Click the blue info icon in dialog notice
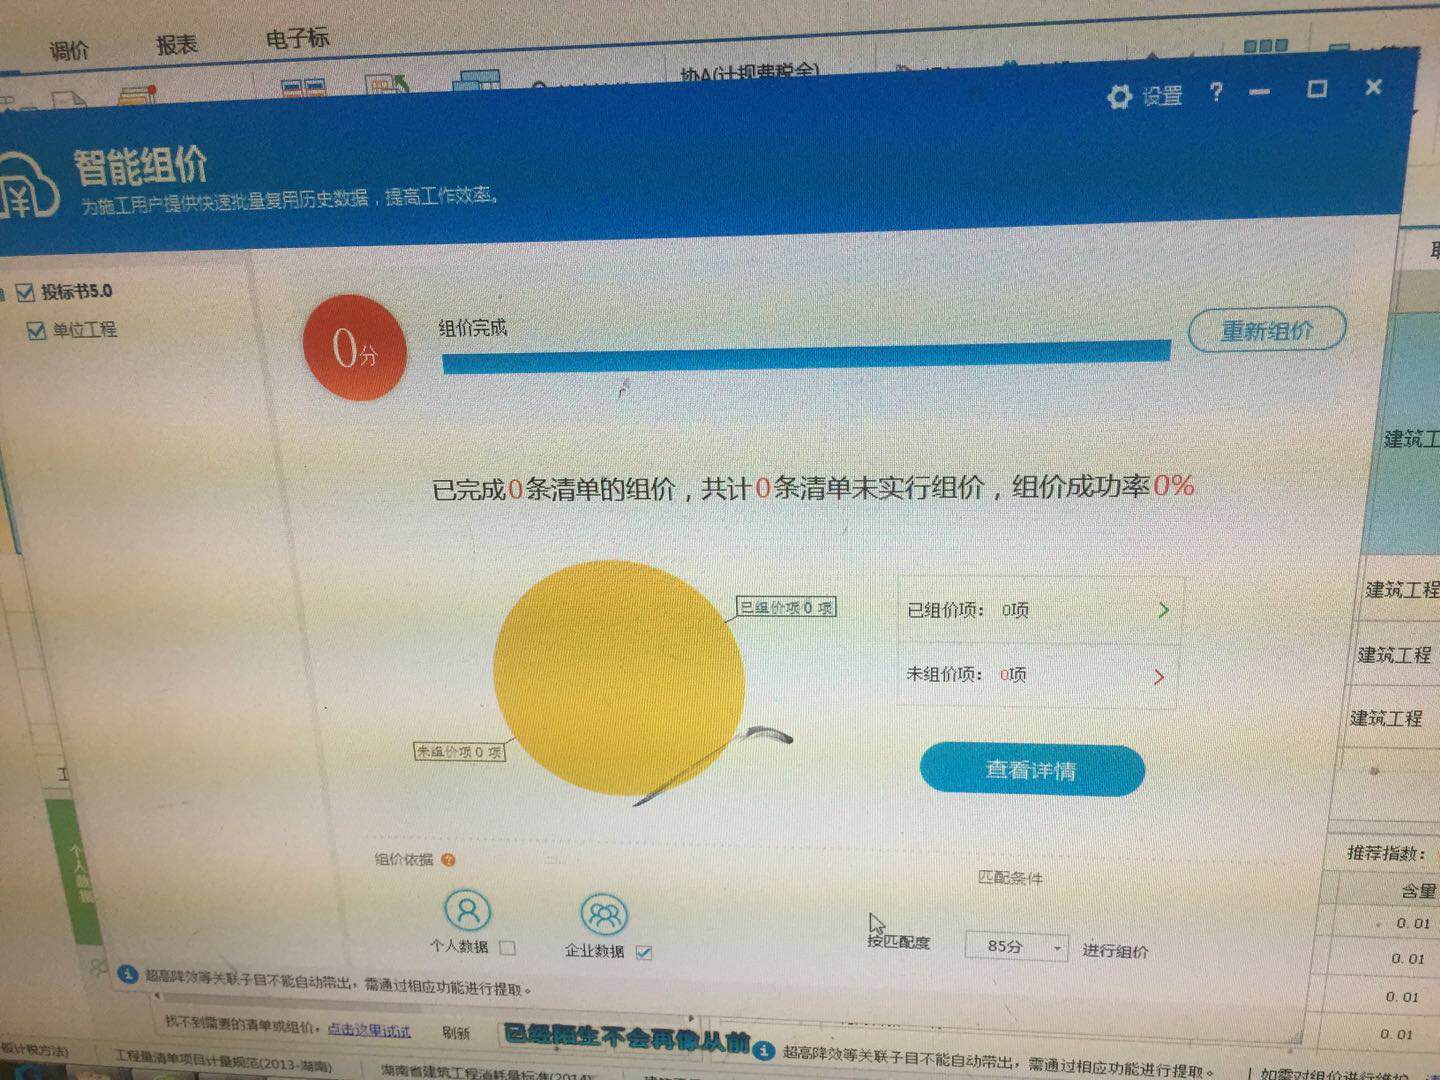 [x=127, y=974]
